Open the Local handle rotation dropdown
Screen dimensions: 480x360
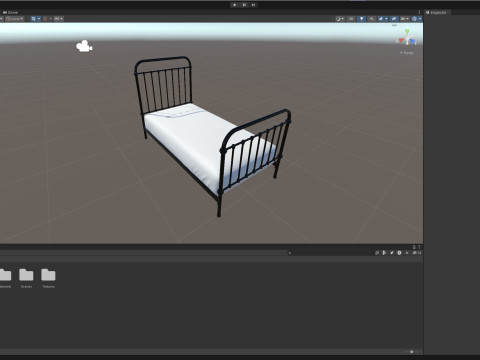tap(14, 19)
